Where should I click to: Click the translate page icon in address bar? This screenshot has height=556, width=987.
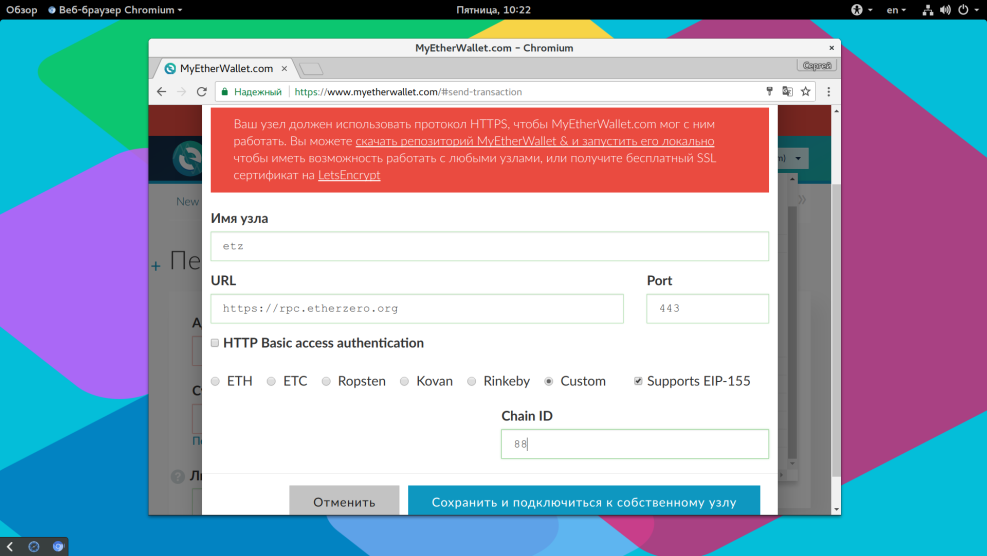(787, 91)
